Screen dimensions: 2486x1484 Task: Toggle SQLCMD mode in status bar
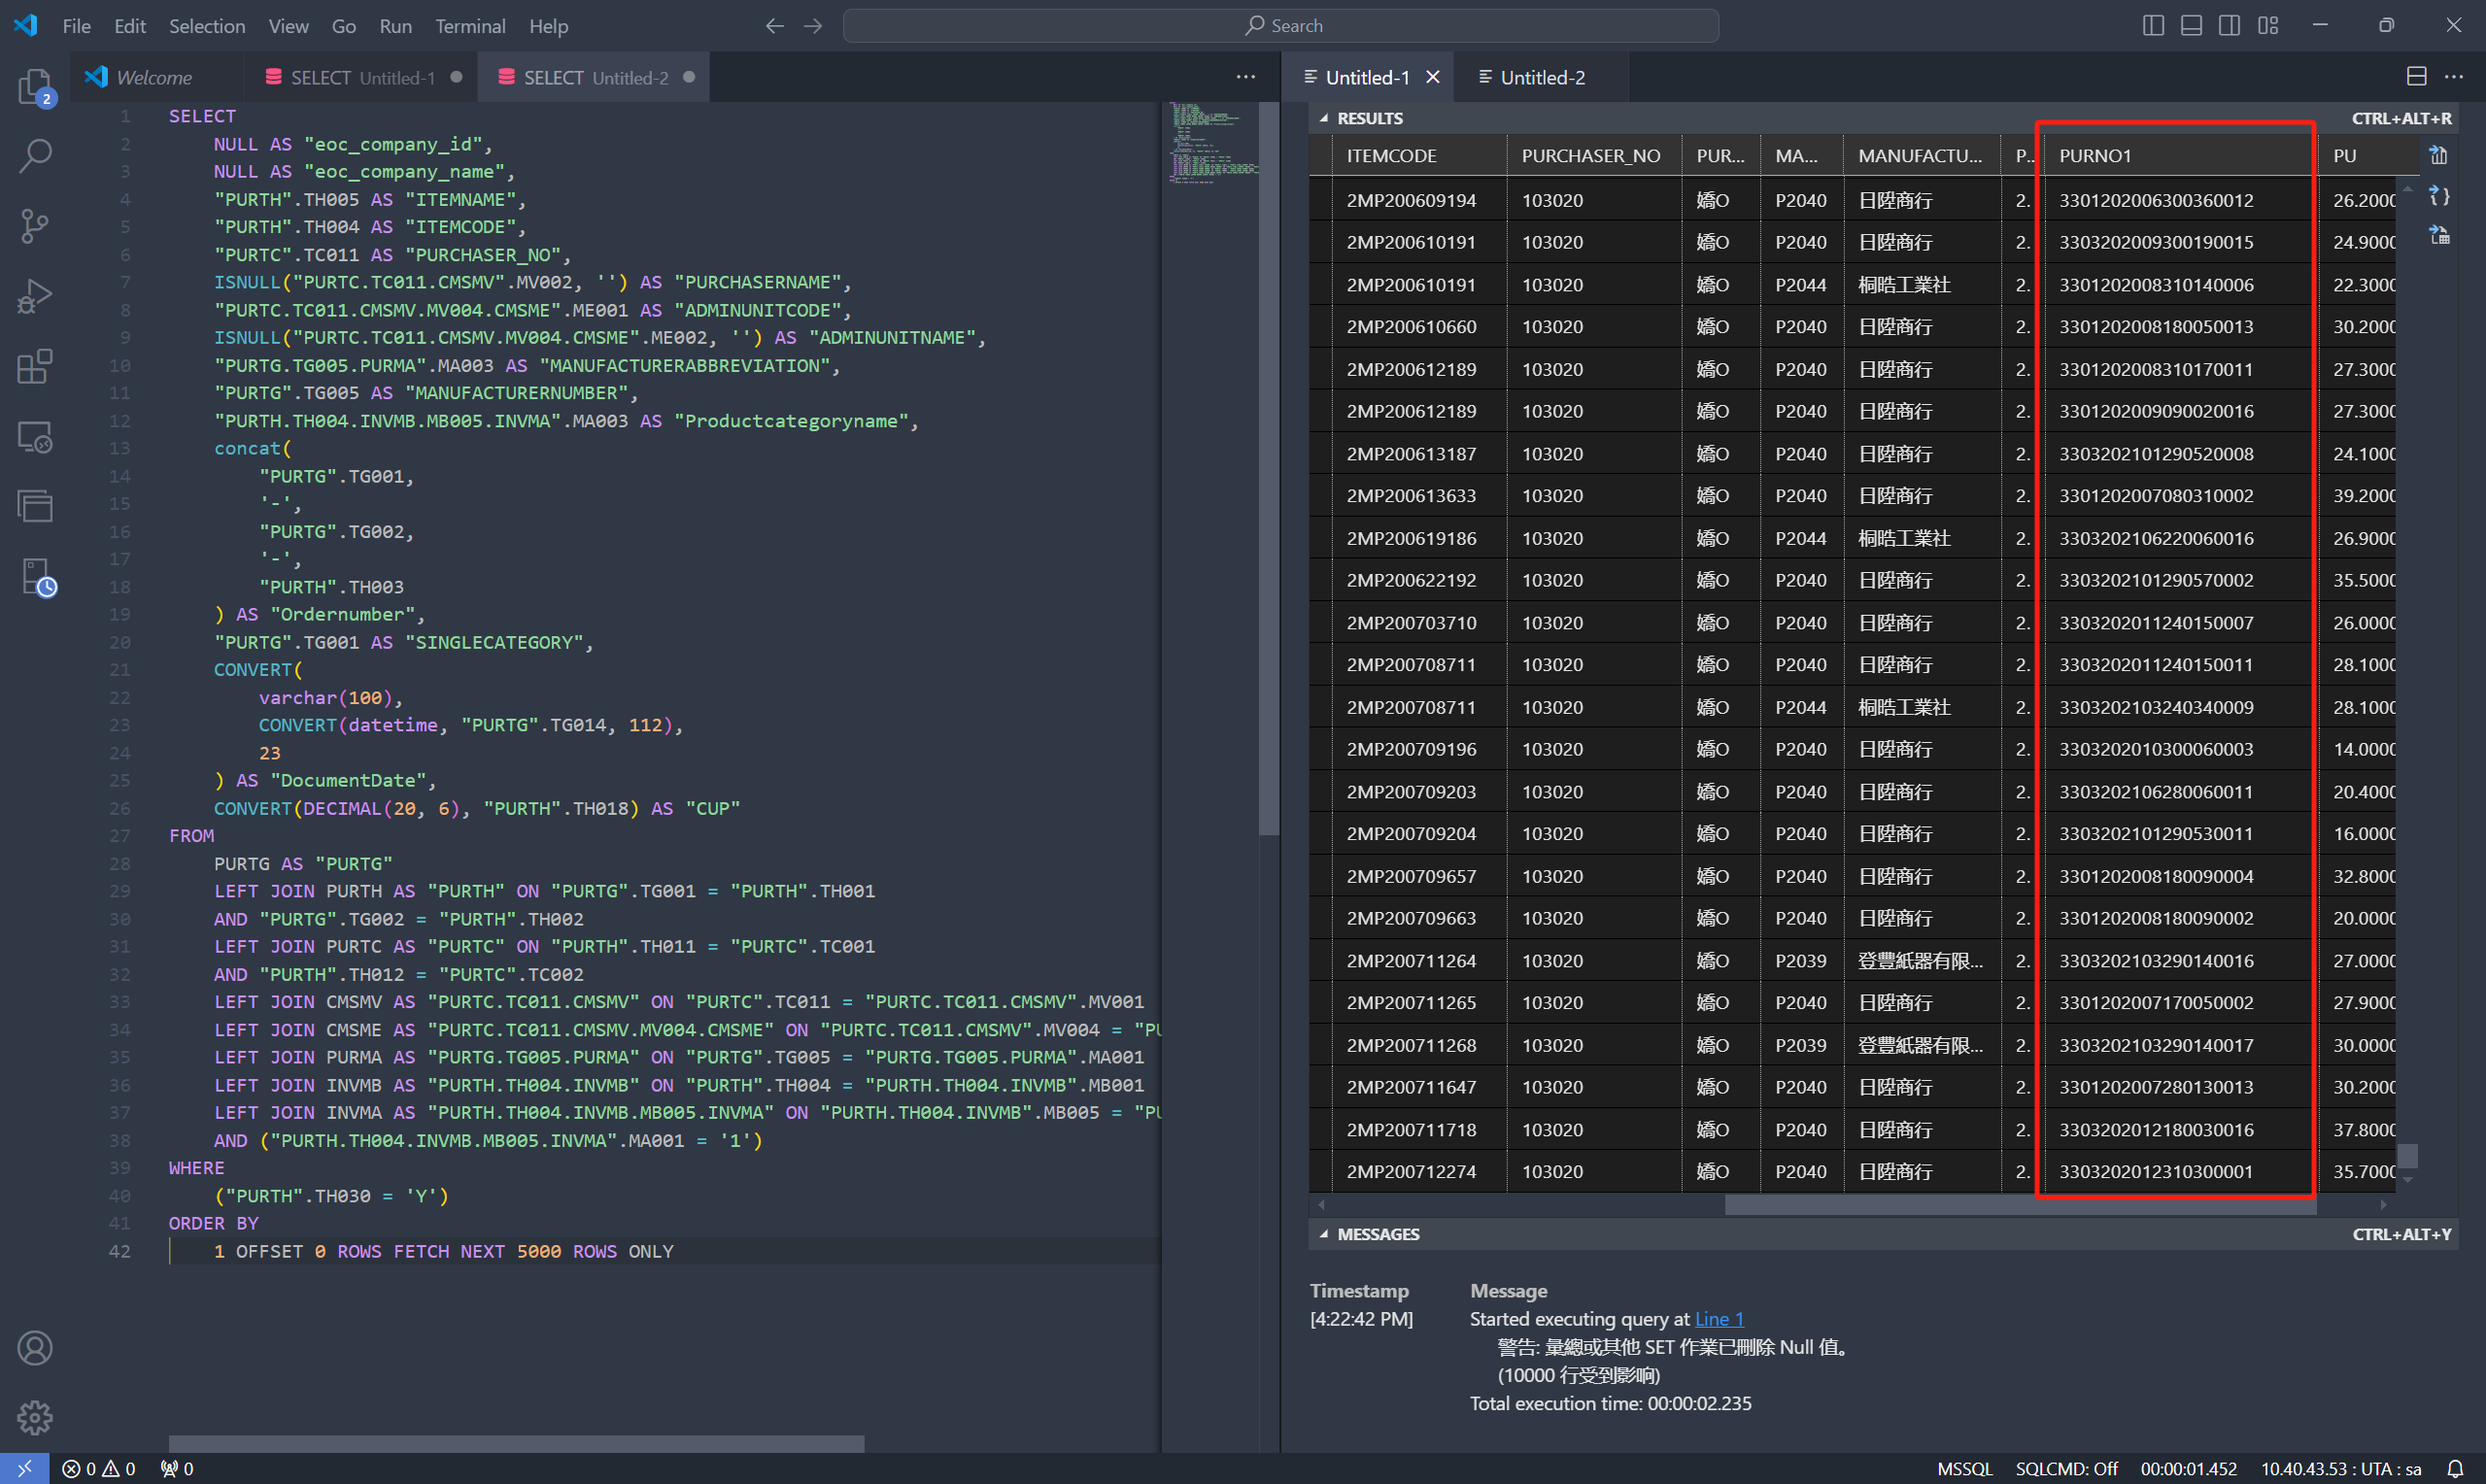tap(2066, 1469)
